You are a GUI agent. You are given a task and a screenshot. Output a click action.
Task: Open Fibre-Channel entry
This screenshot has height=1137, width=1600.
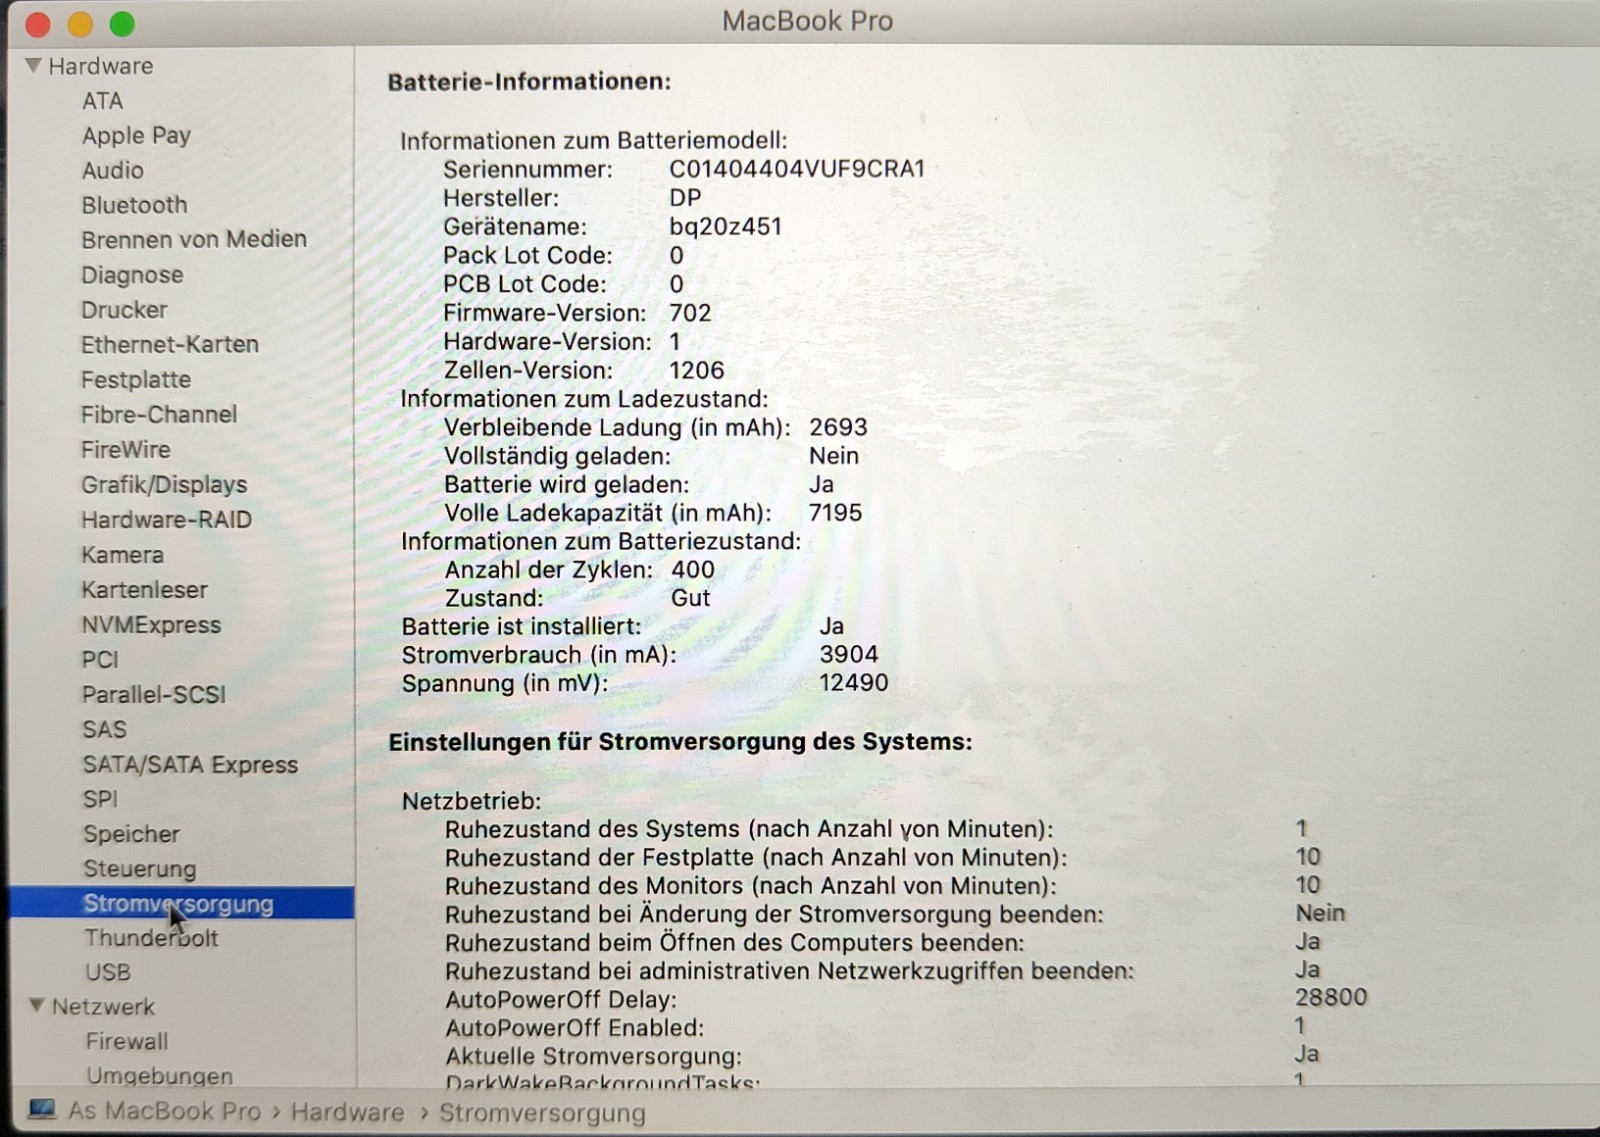click(x=159, y=414)
